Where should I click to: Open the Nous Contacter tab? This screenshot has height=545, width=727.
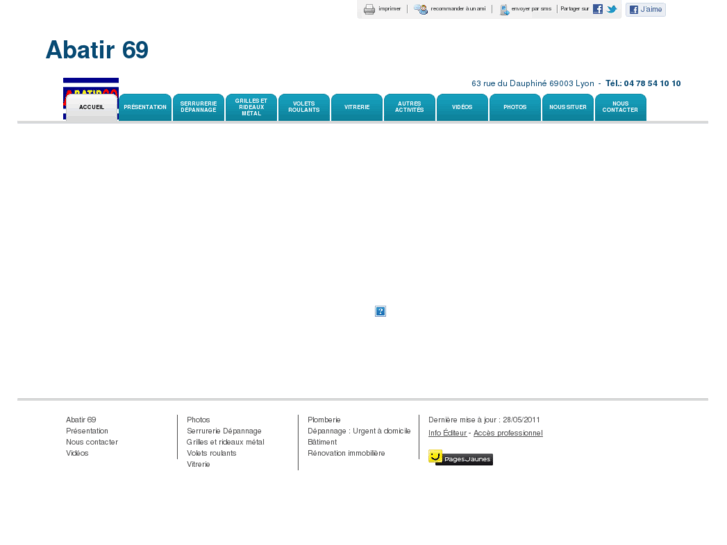pos(620,107)
